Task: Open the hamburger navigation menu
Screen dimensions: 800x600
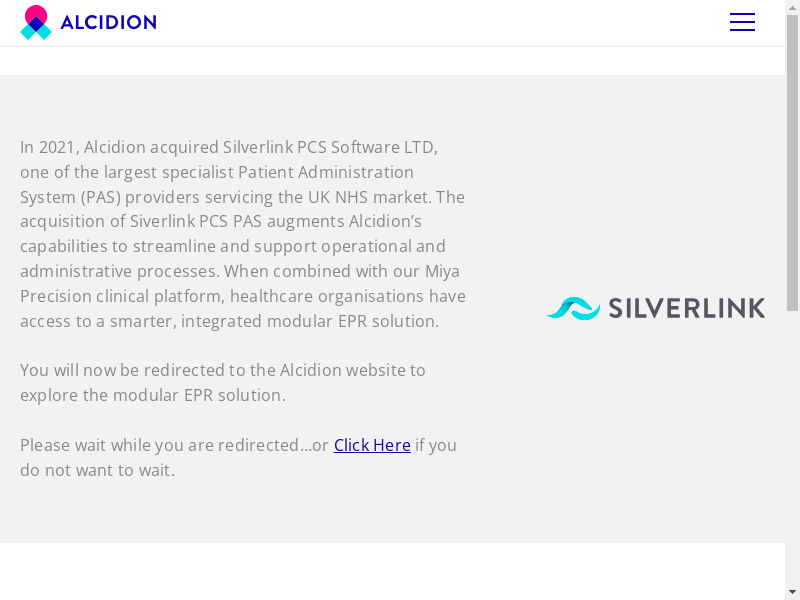Action: pos(742,22)
